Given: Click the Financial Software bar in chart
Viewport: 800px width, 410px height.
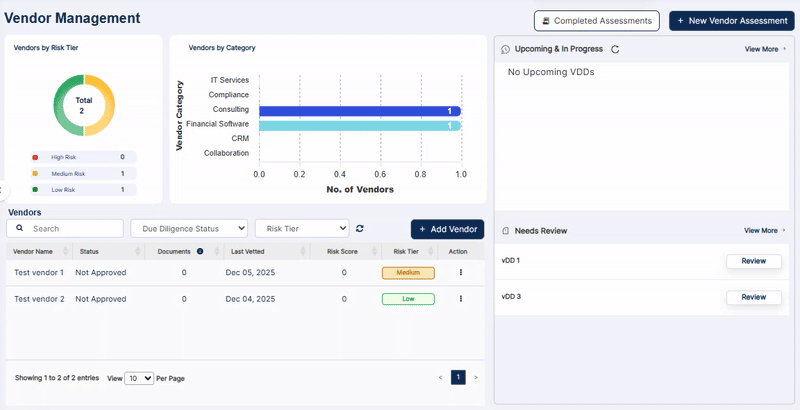Looking at the screenshot, I should [x=360, y=125].
